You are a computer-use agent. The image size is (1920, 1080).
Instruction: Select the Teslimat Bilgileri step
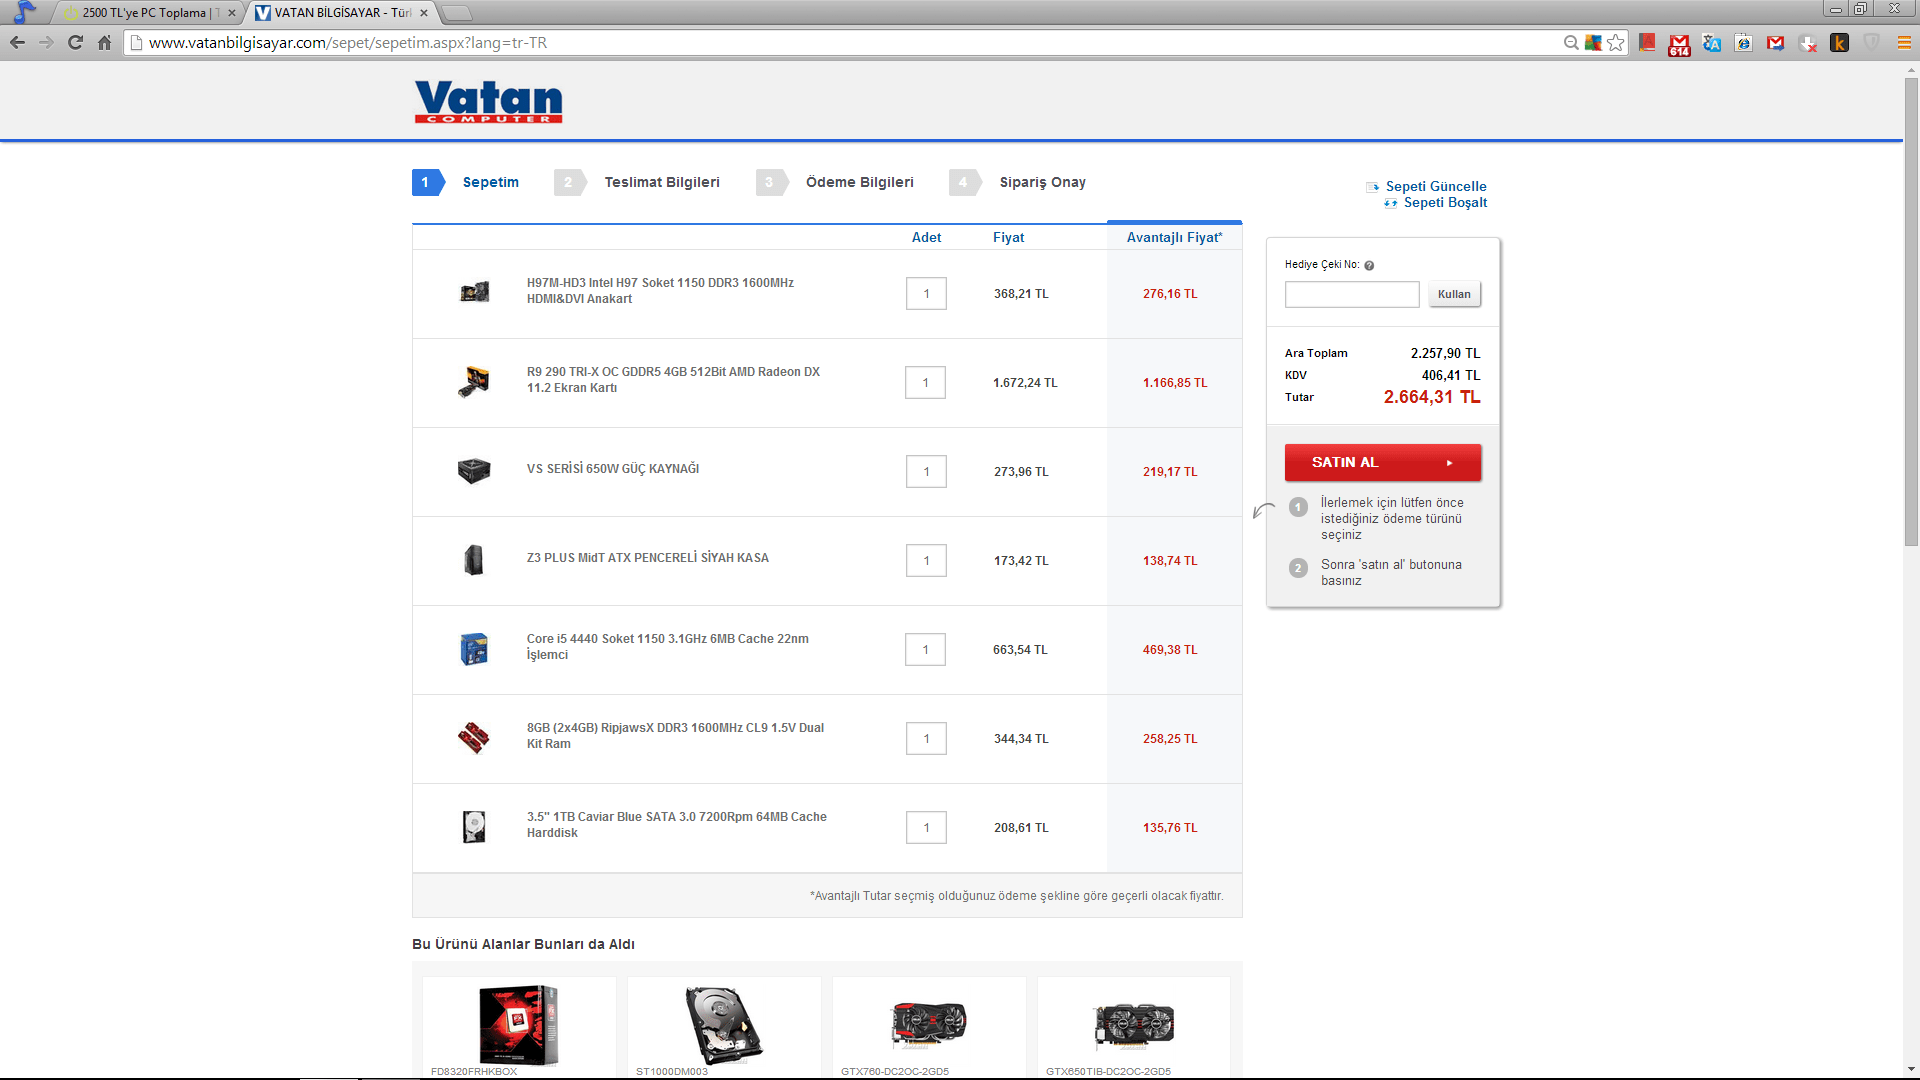click(x=661, y=182)
